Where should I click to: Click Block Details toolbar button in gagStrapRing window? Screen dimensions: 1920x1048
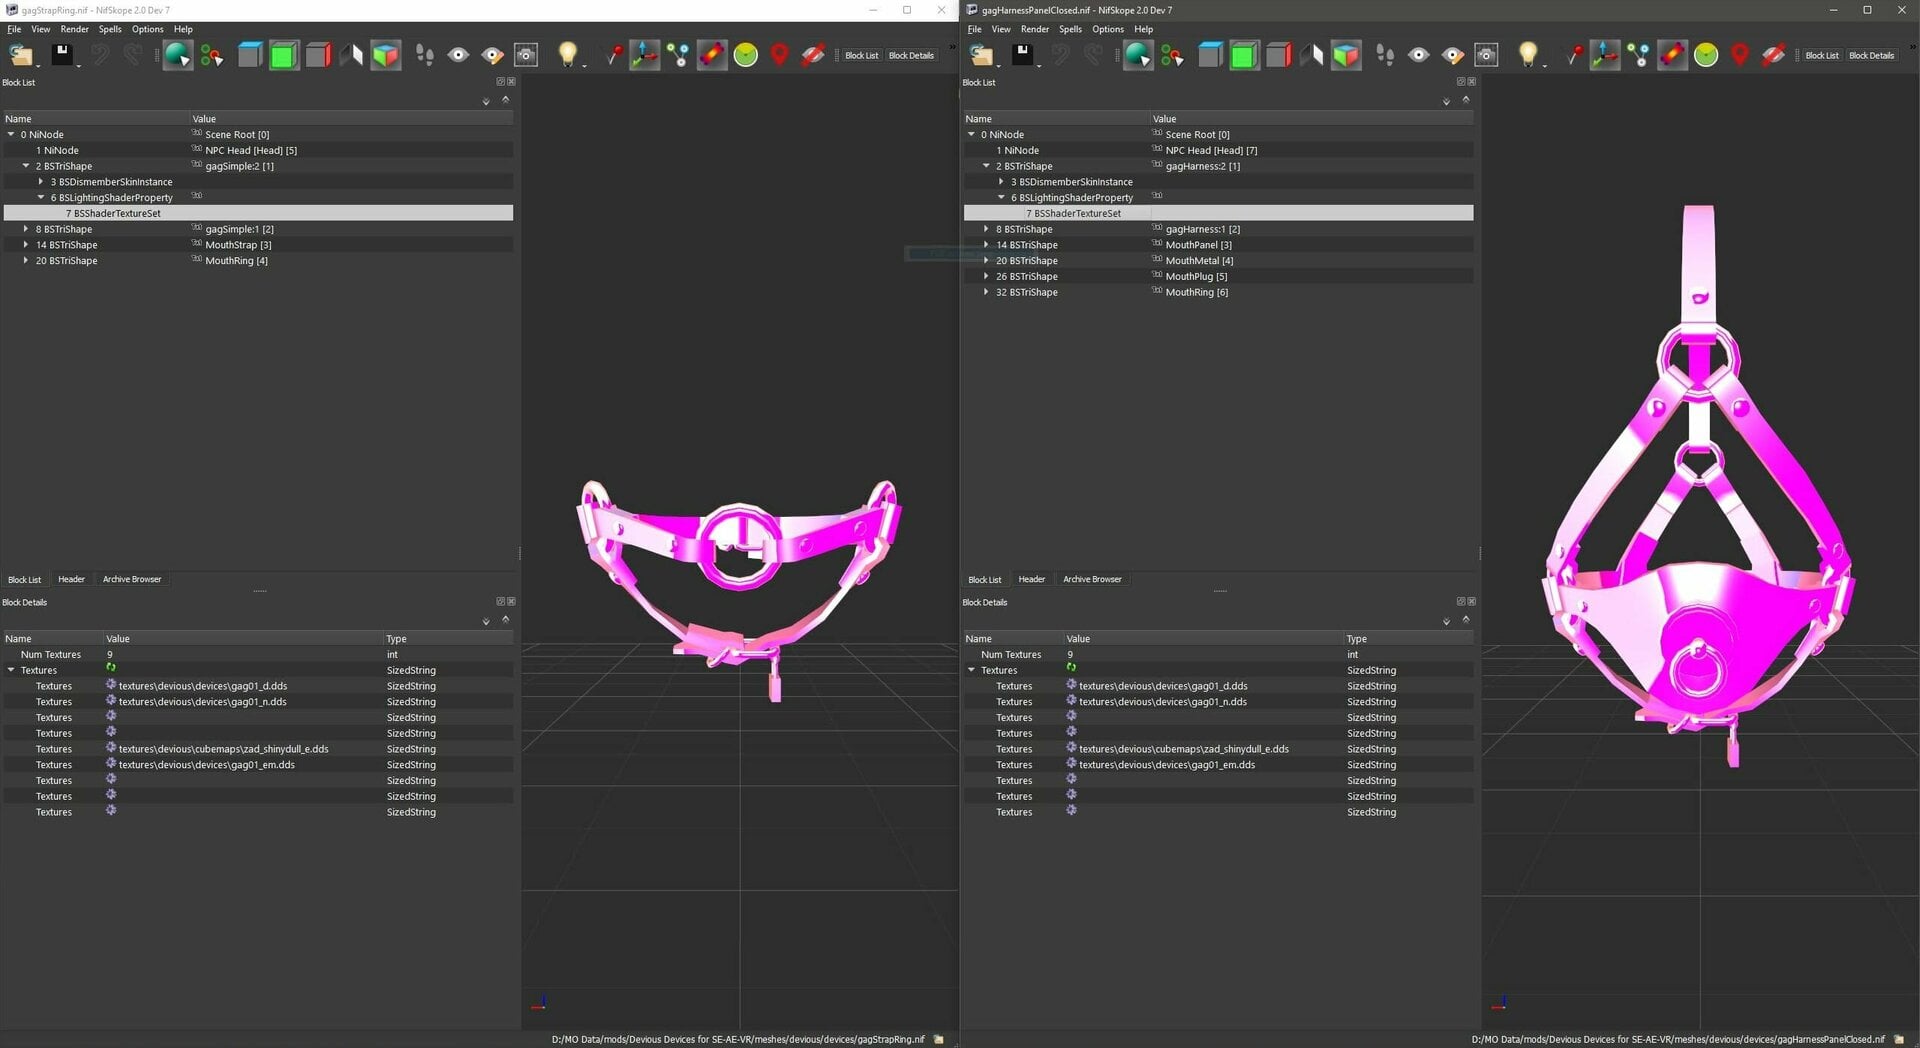coord(911,55)
